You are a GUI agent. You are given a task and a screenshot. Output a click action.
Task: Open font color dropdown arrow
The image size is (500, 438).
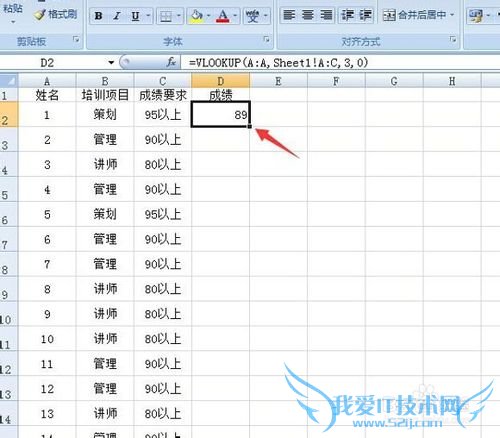[x=235, y=16]
